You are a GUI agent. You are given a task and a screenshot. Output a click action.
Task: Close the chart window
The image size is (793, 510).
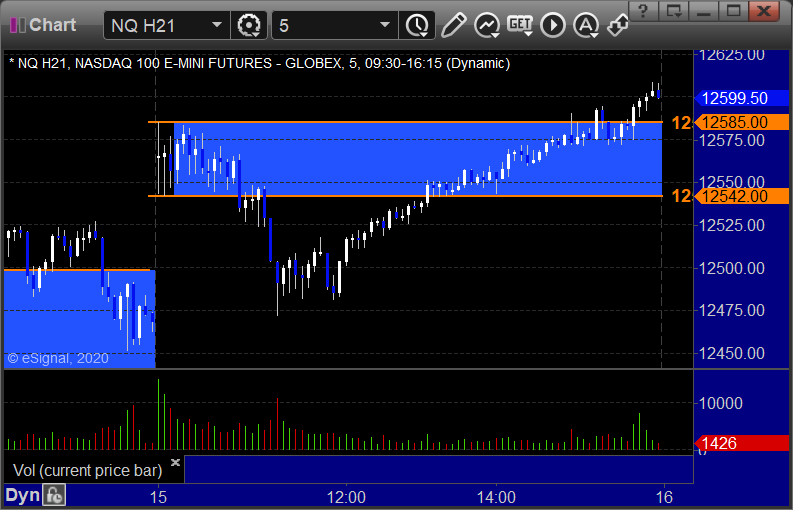[764, 11]
